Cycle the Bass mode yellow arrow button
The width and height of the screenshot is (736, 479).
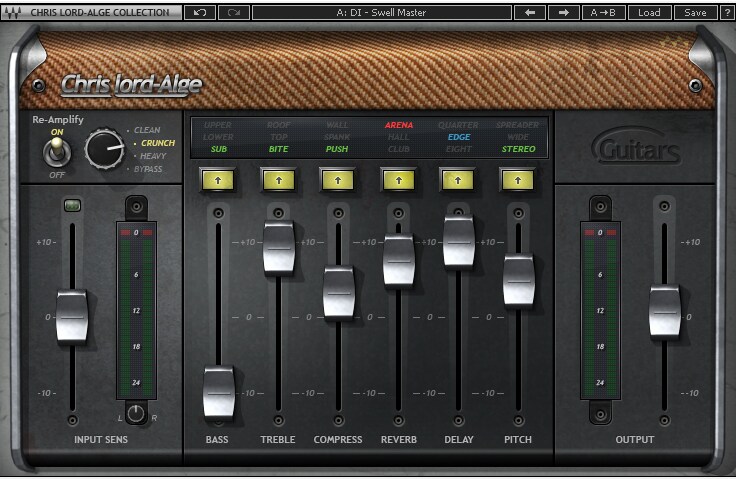coord(218,180)
